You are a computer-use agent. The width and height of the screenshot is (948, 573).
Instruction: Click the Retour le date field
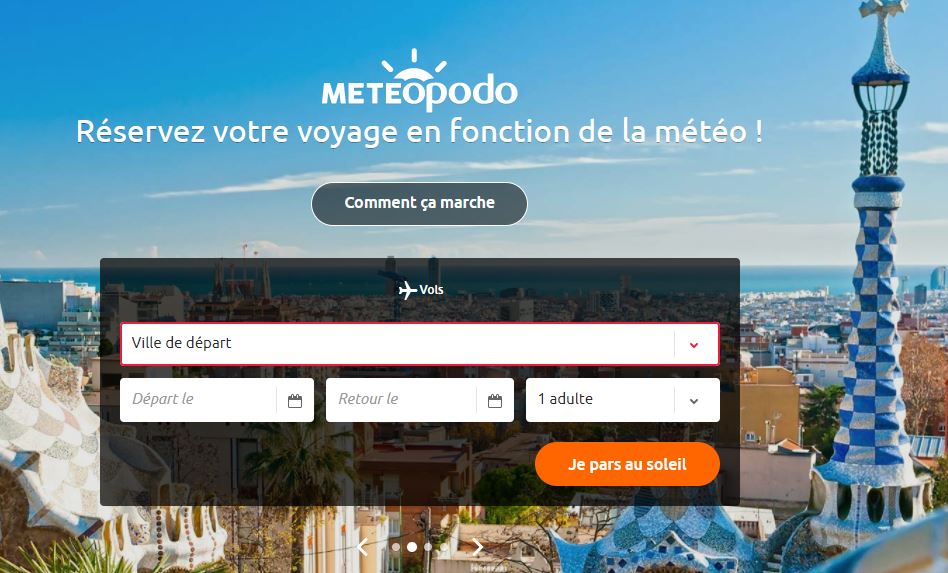420,400
